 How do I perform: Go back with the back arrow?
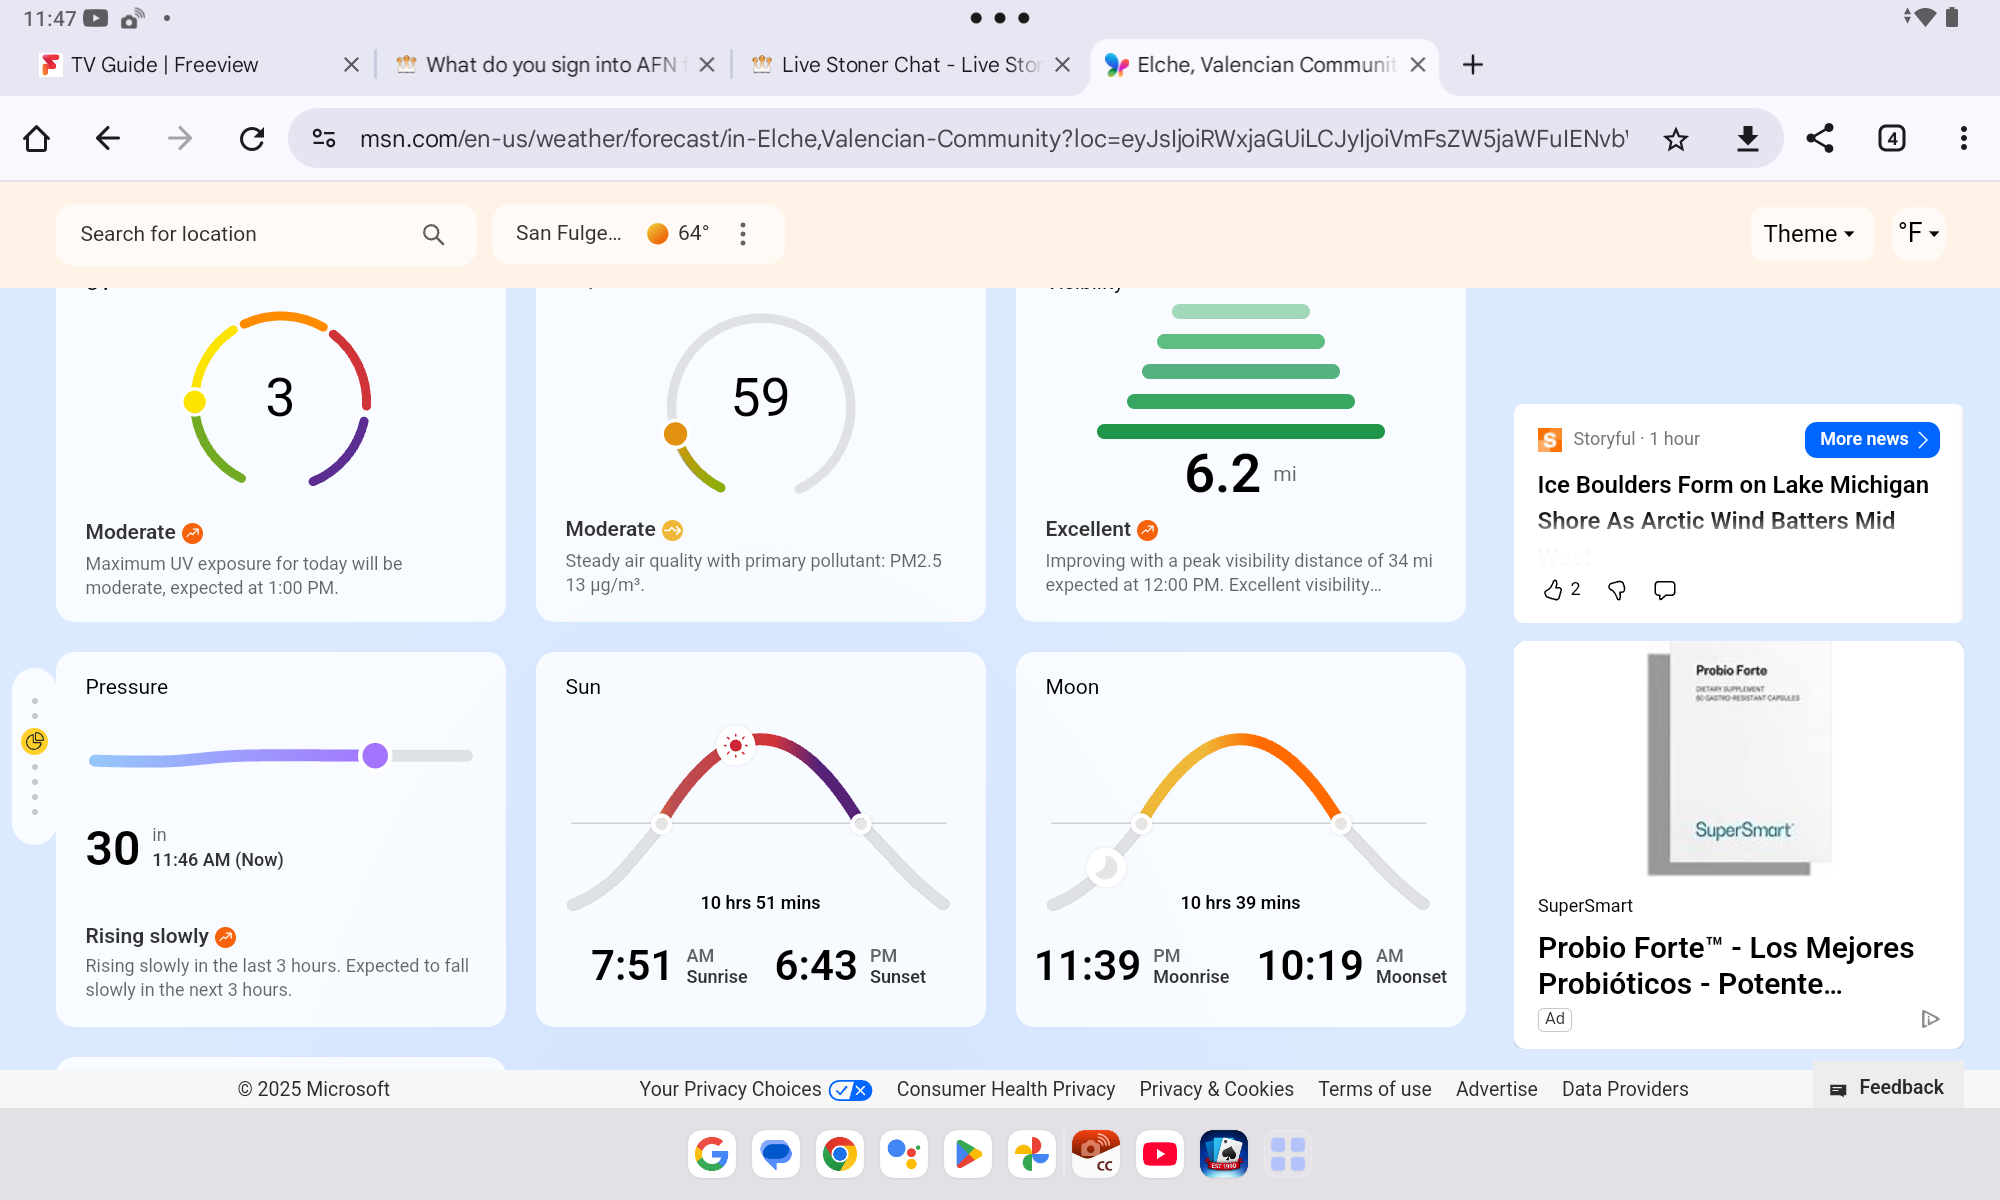[x=108, y=138]
